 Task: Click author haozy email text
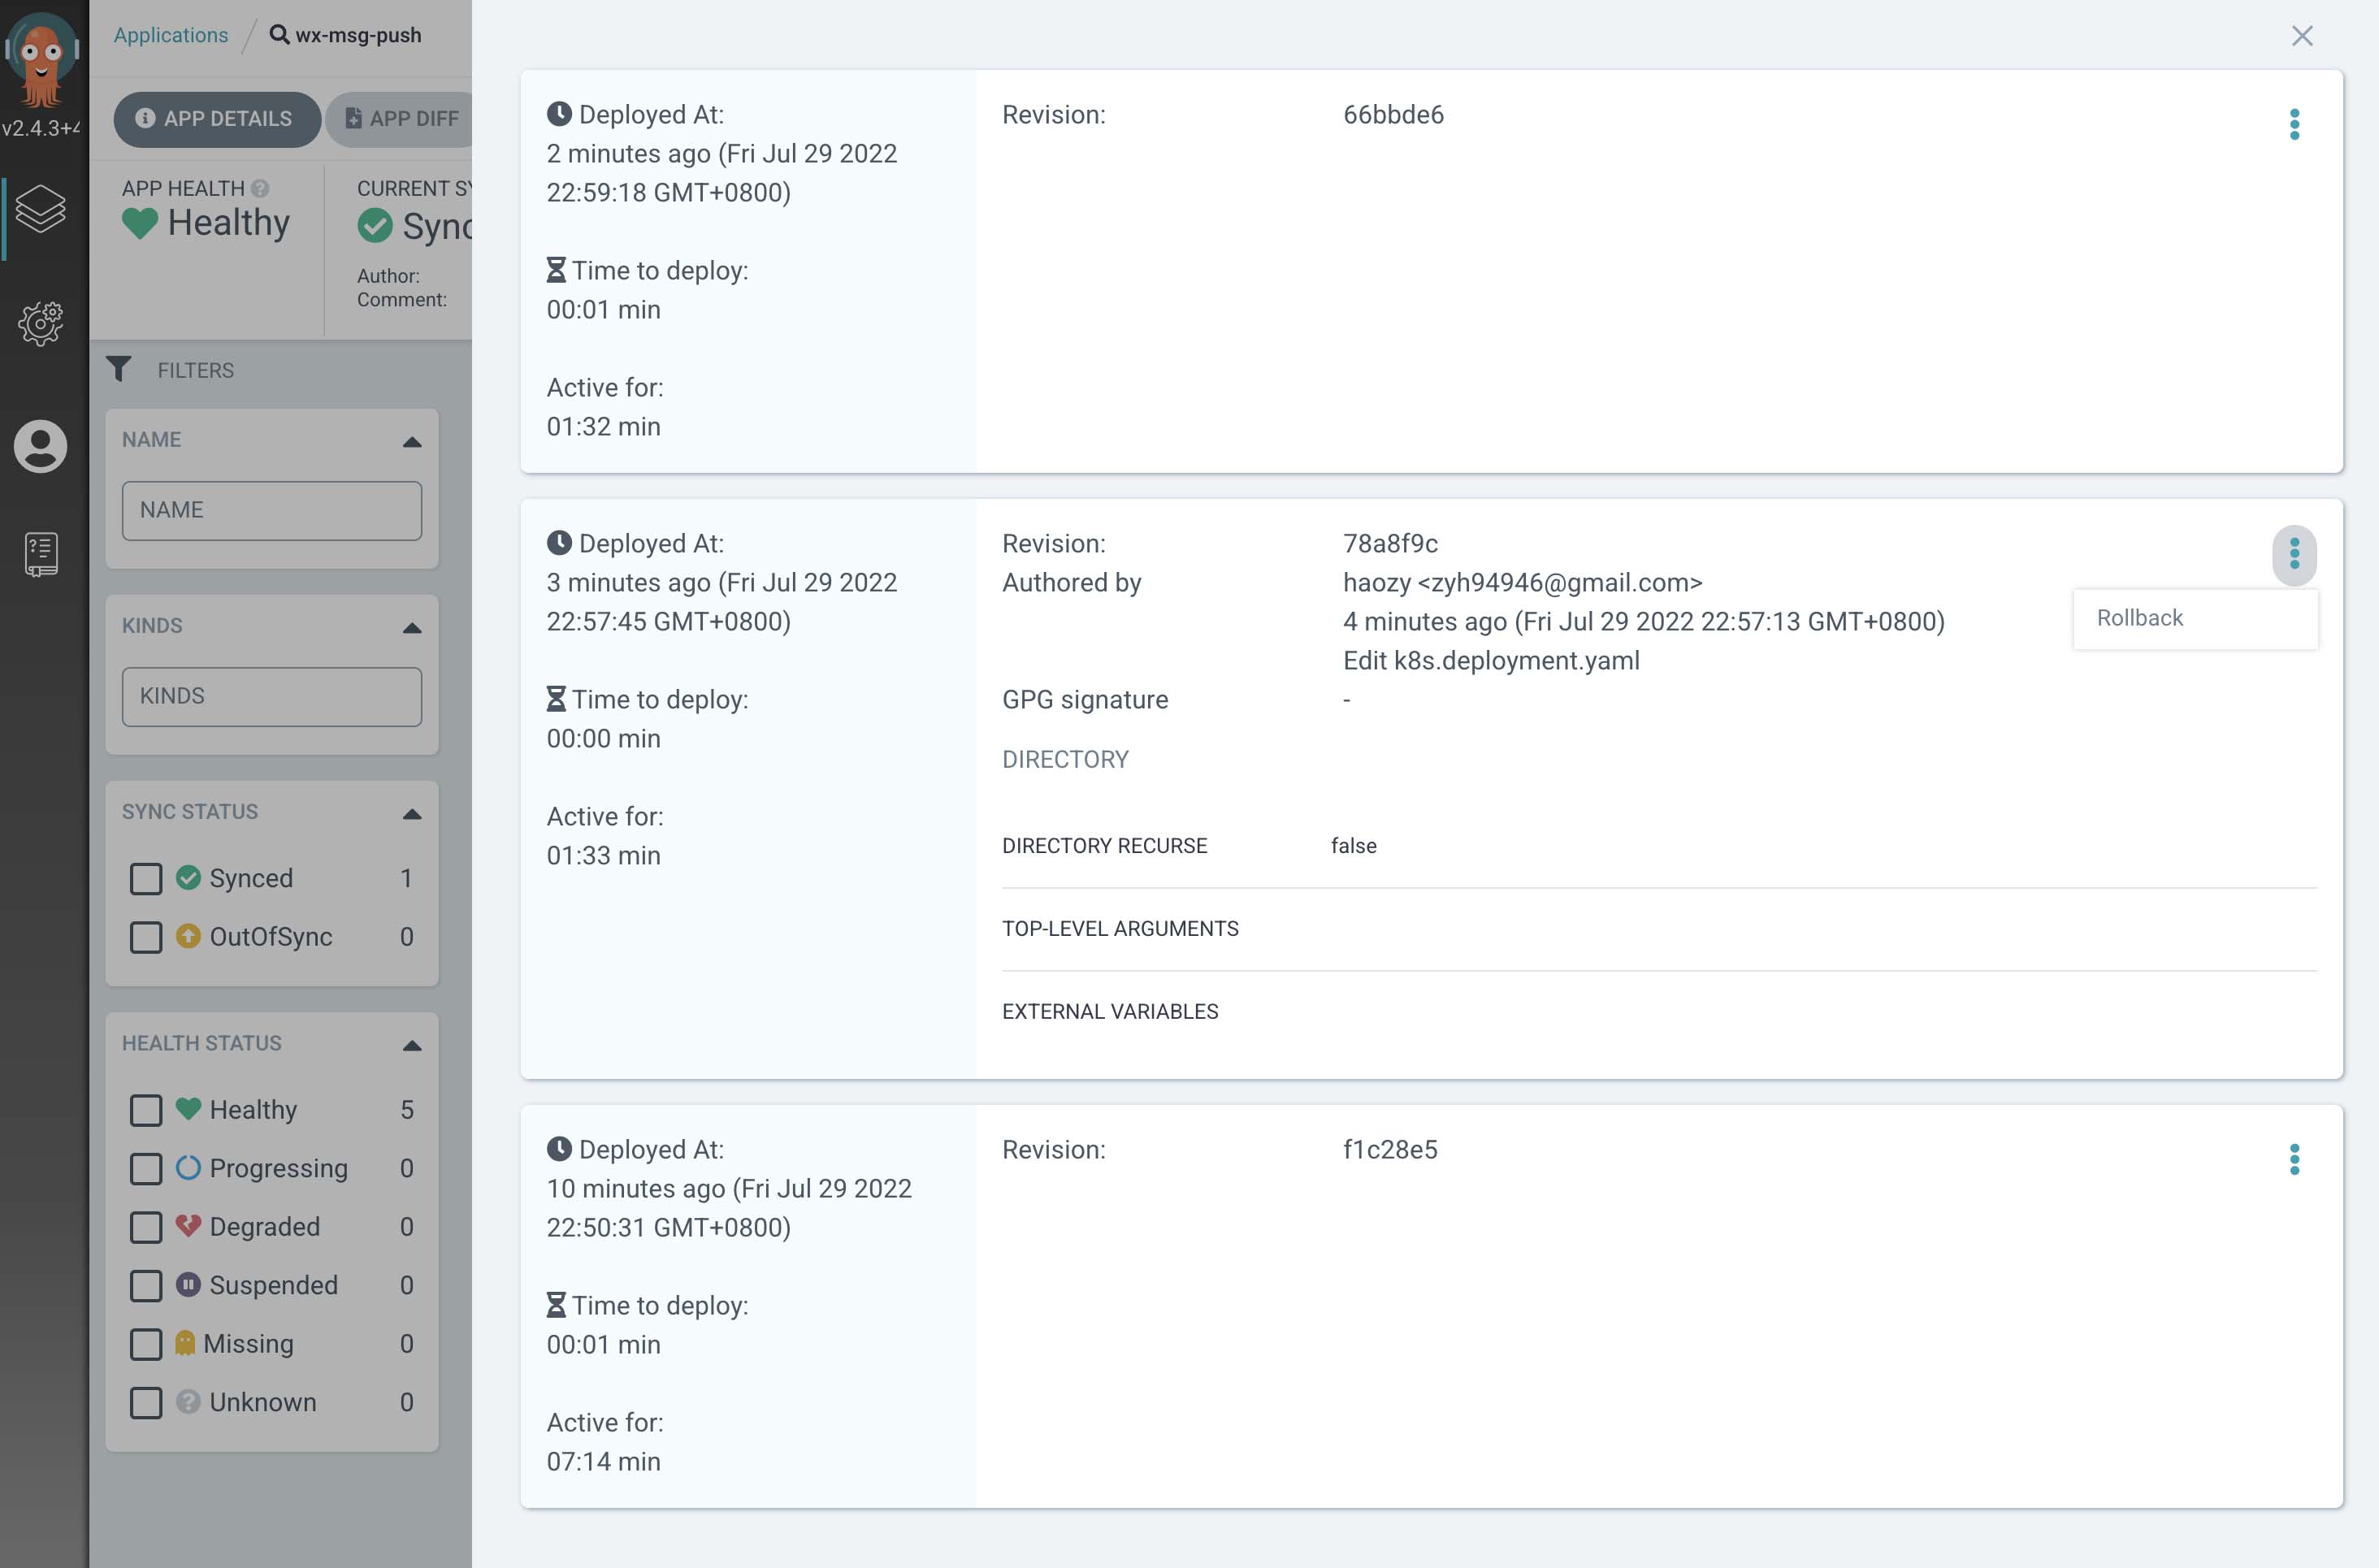(x=1522, y=583)
